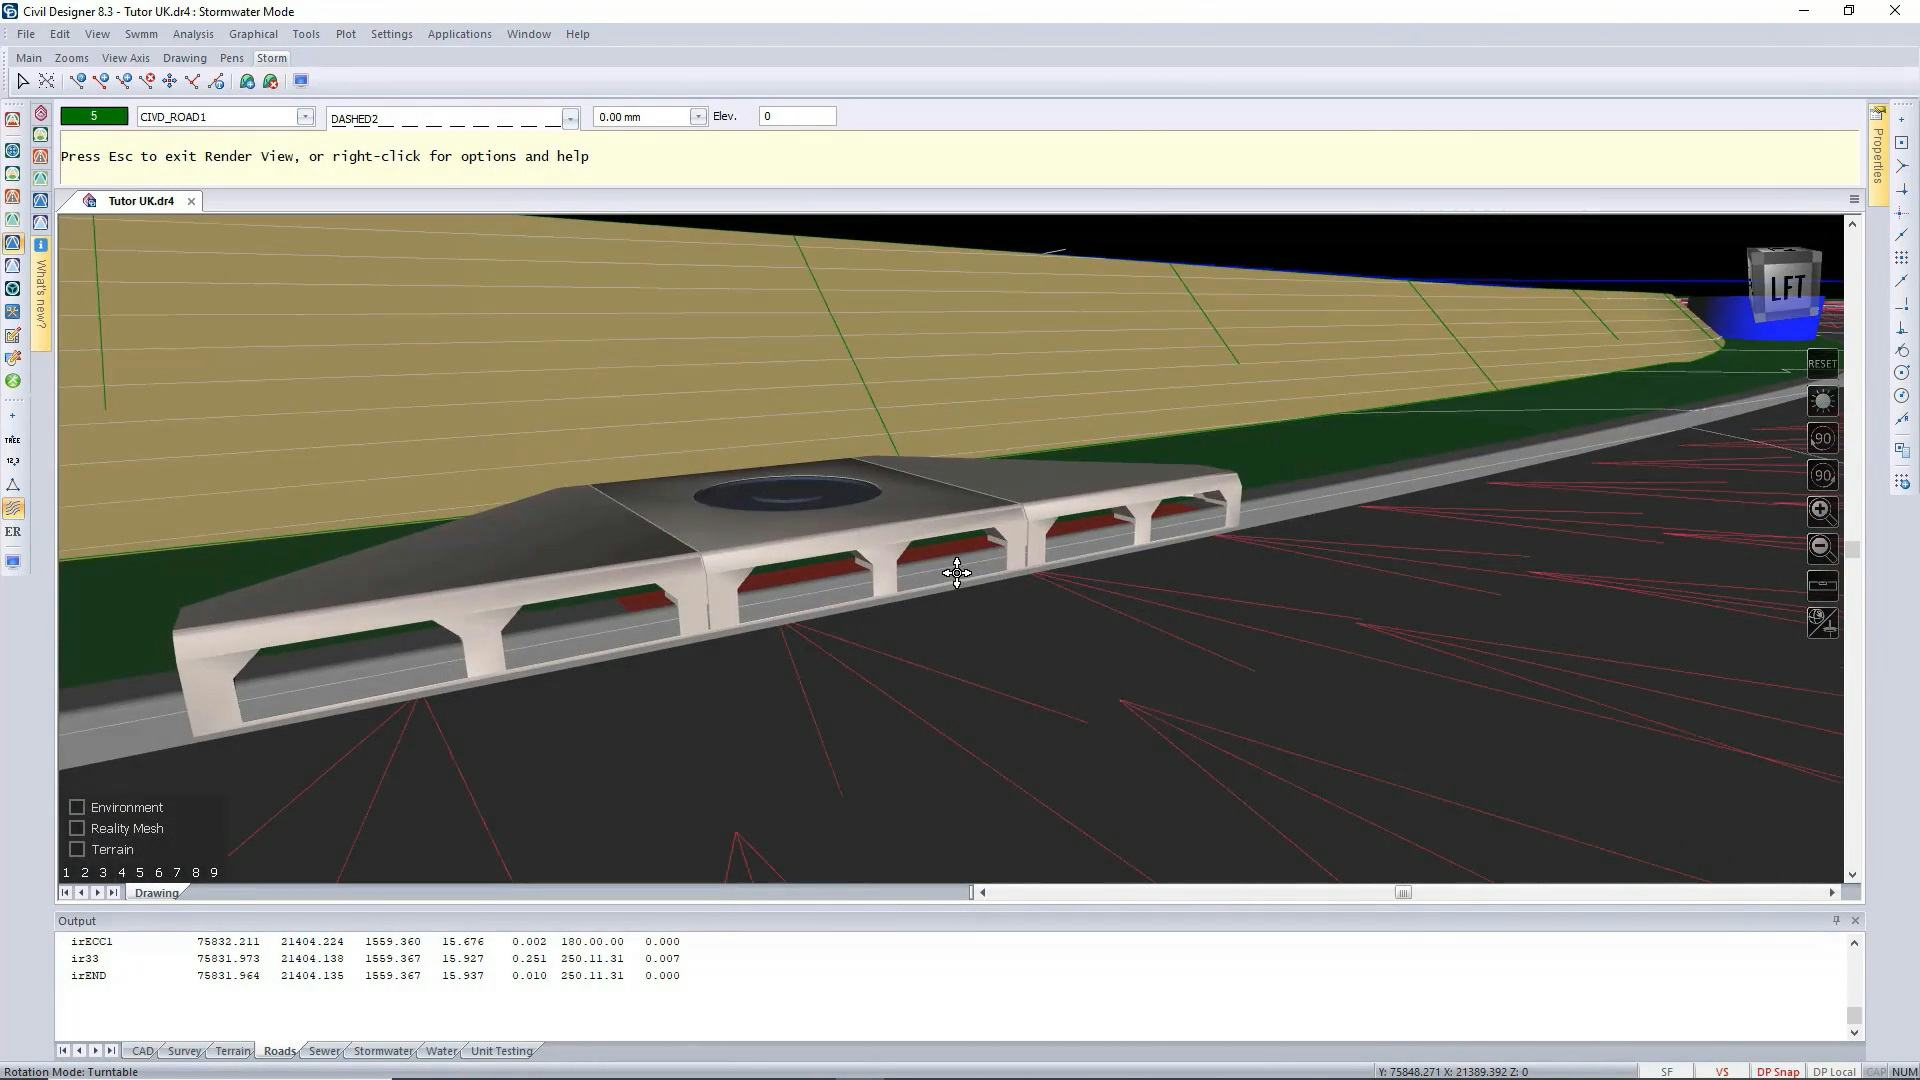Select the arrow pointer tool
Screen dimensions: 1920x1080
pos(23,81)
